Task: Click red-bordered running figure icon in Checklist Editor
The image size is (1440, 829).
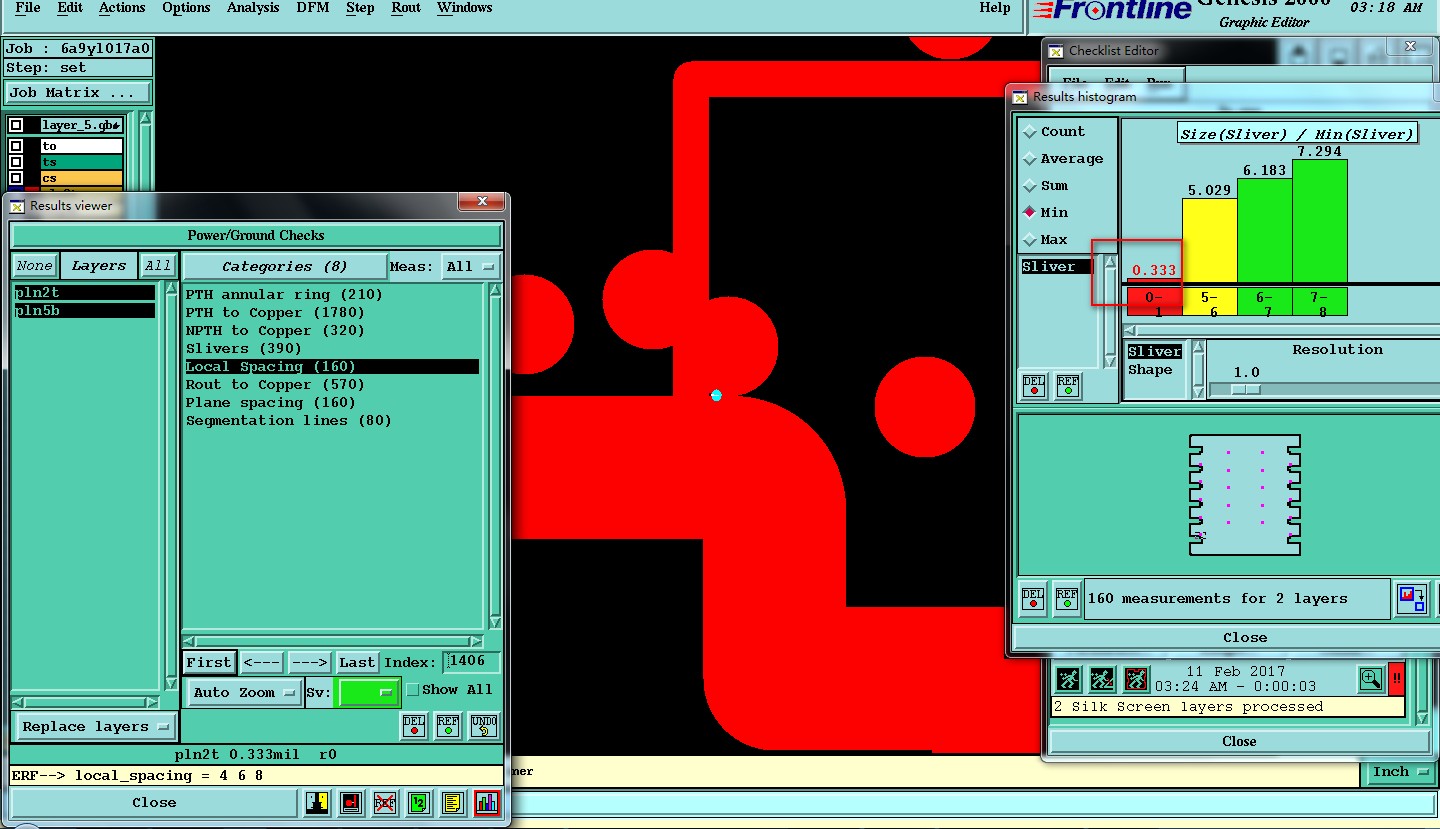Action: tap(1136, 680)
